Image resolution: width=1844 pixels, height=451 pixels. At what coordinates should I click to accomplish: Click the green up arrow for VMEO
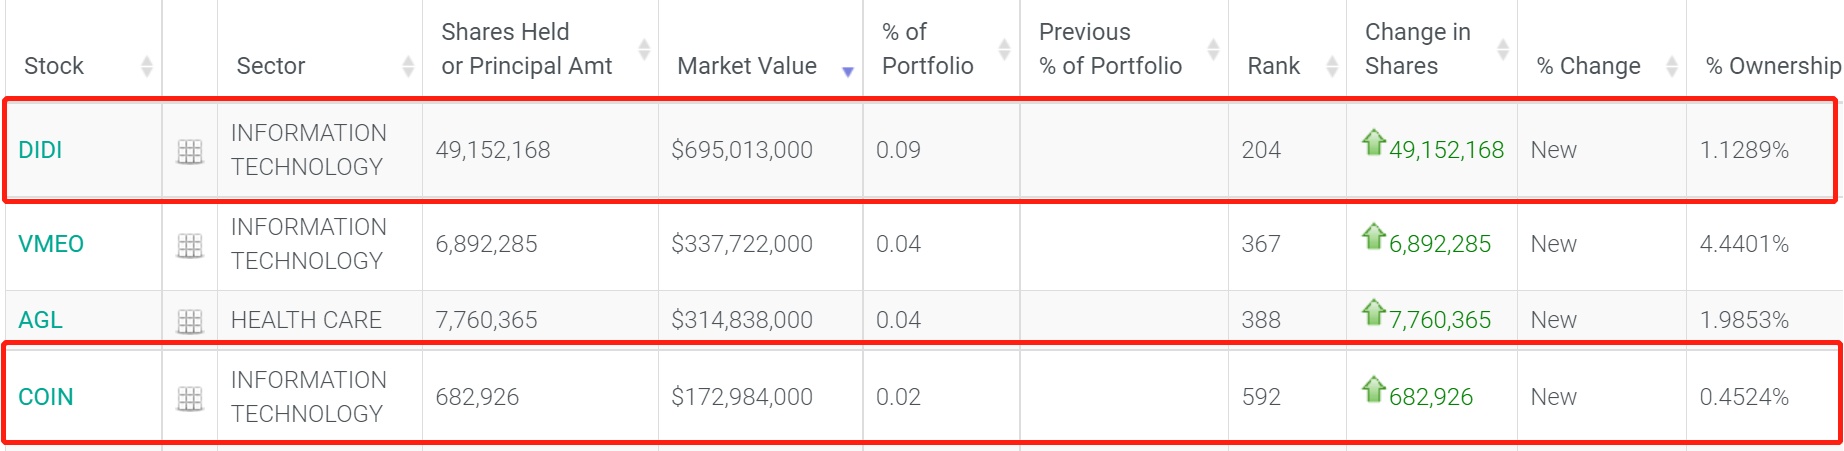click(x=1374, y=237)
